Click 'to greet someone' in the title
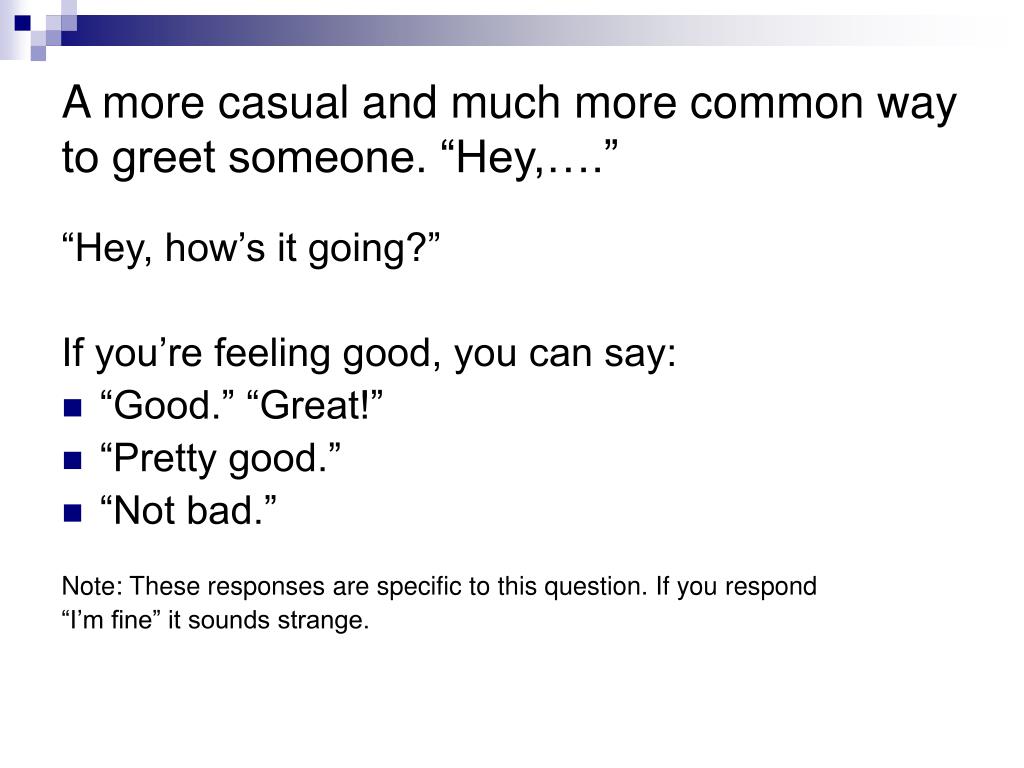This screenshot has width=1024, height=768. (244, 158)
